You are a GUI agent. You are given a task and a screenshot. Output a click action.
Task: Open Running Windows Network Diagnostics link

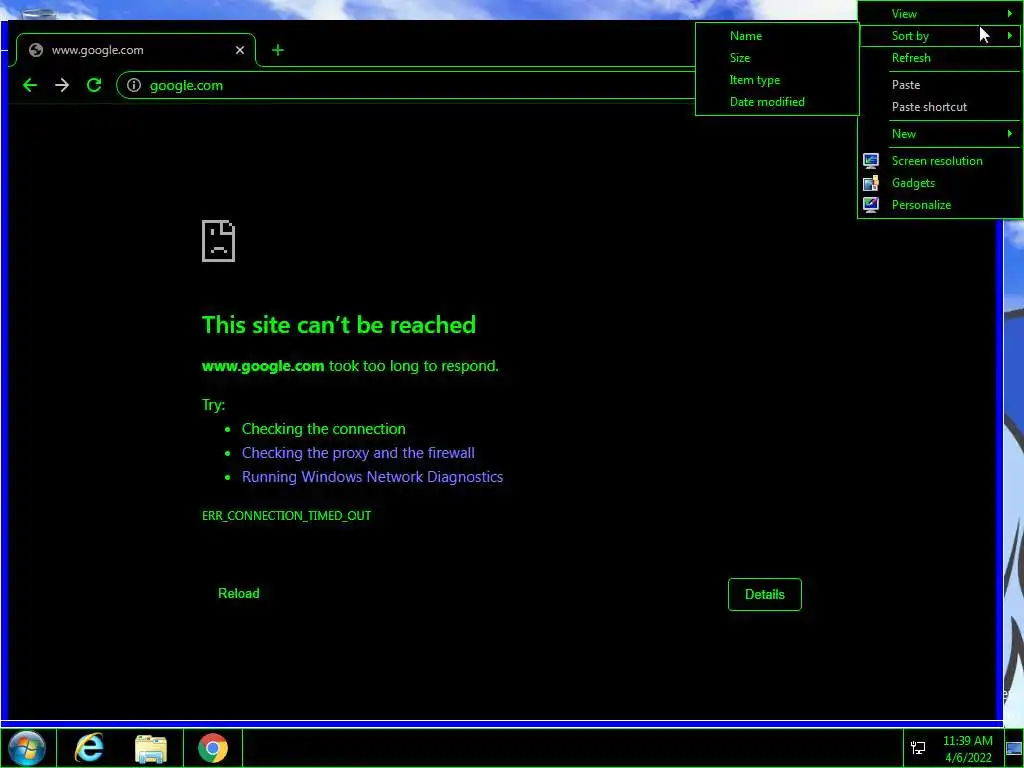[372, 477]
